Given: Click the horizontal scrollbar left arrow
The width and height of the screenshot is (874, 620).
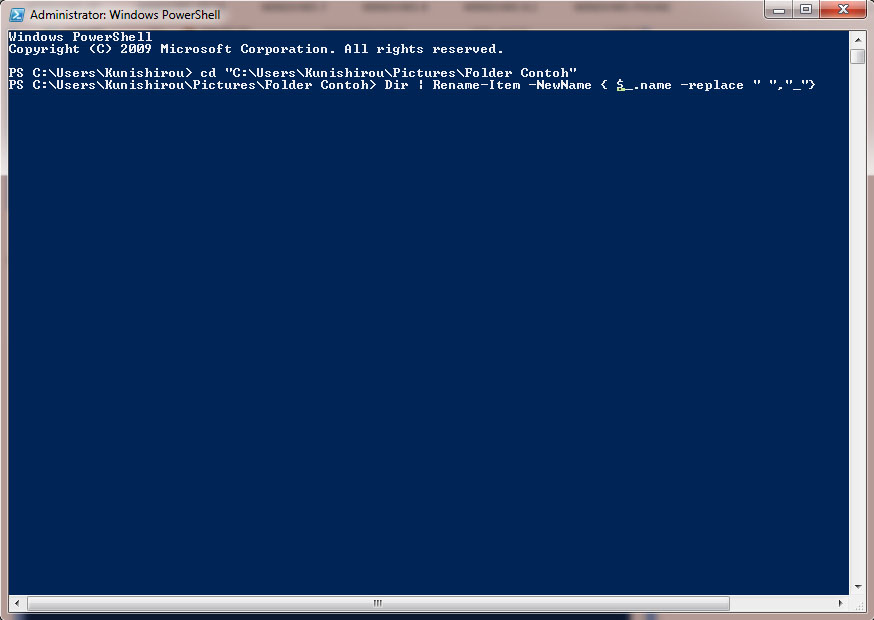Looking at the screenshot, I should 16,603.
